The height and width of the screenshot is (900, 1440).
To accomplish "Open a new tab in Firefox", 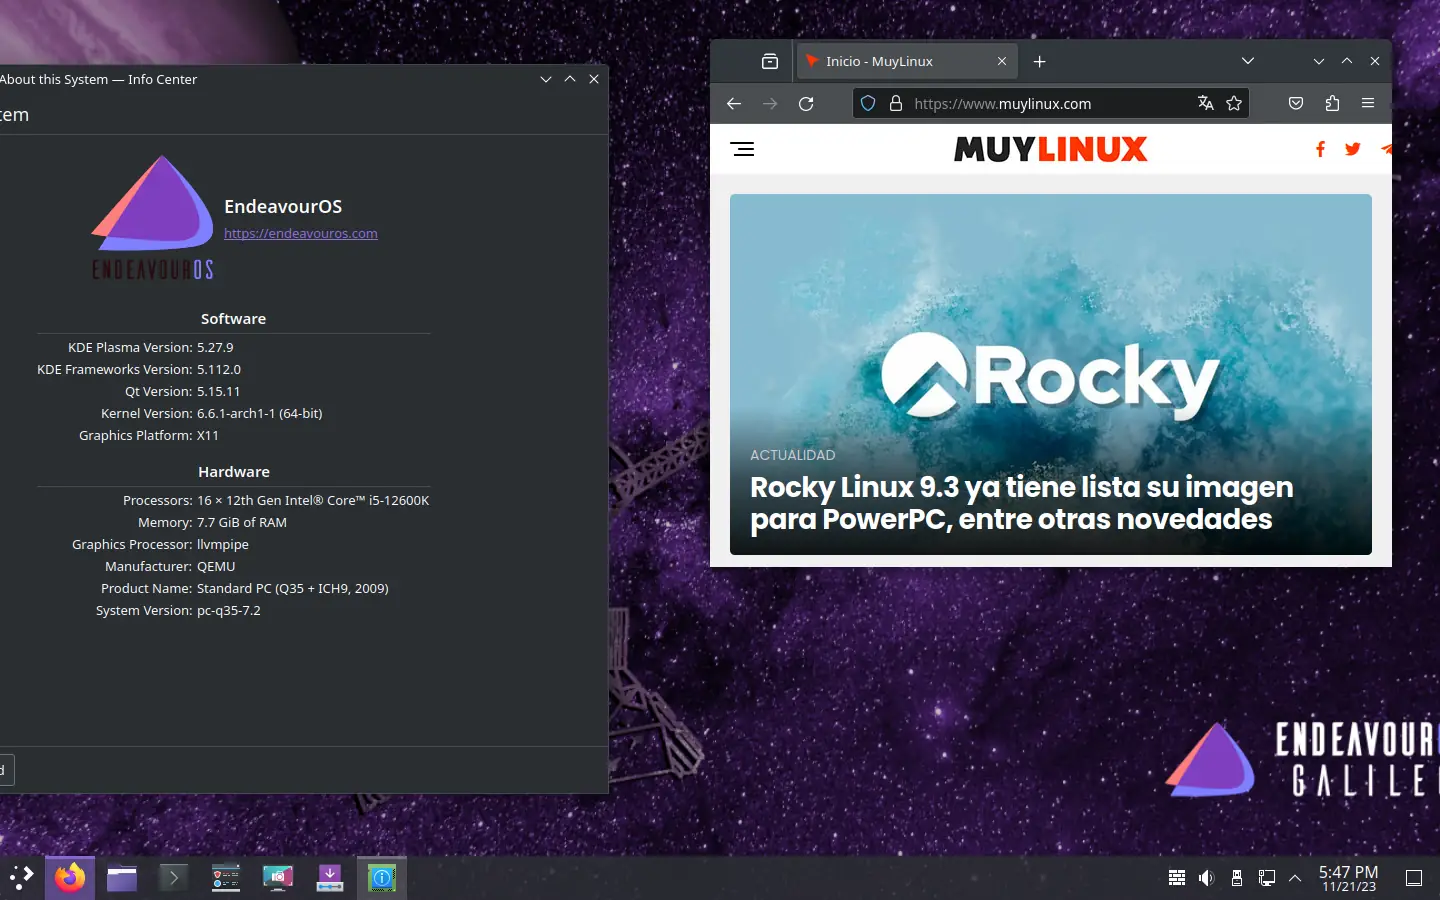I will pyautogui.click(x=1040, y=61).
